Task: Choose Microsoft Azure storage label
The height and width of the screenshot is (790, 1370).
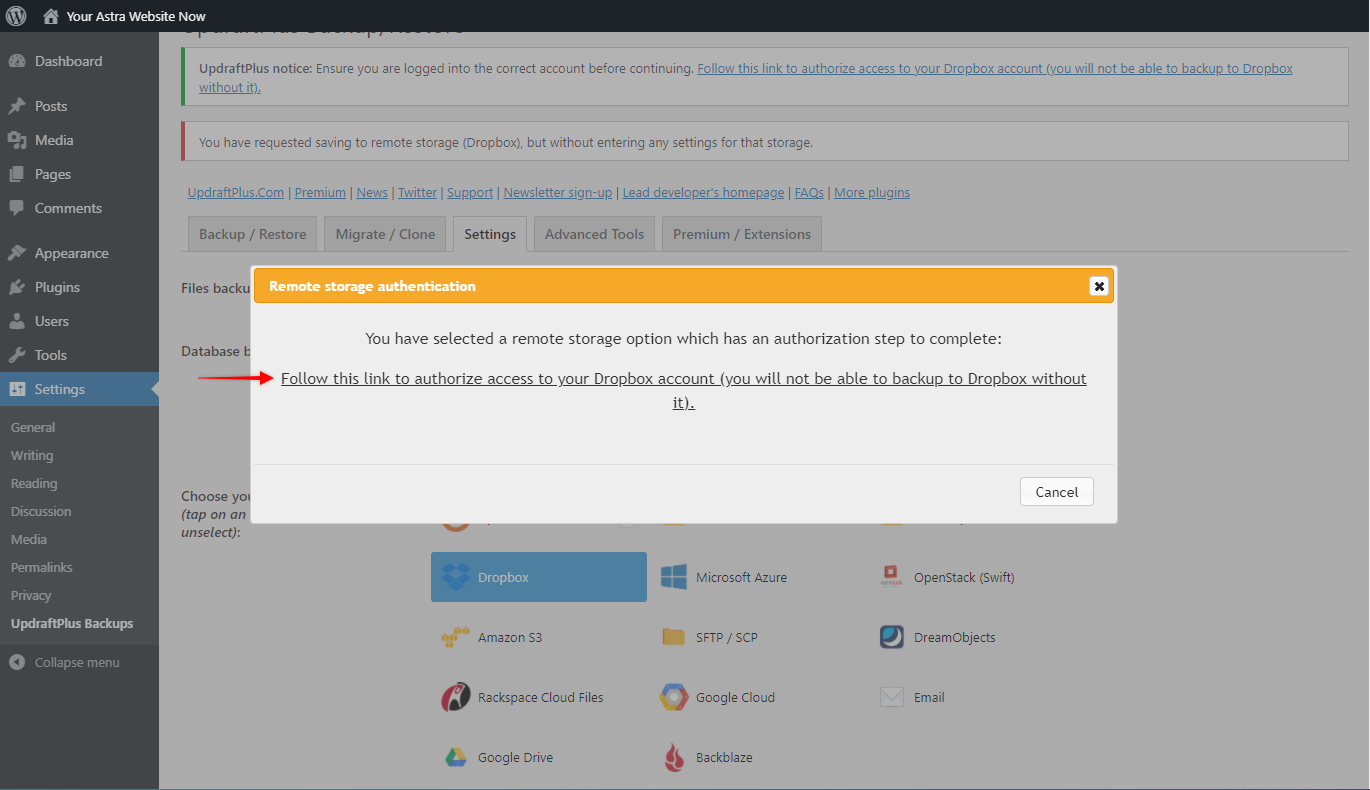Action: coord(741,577)
